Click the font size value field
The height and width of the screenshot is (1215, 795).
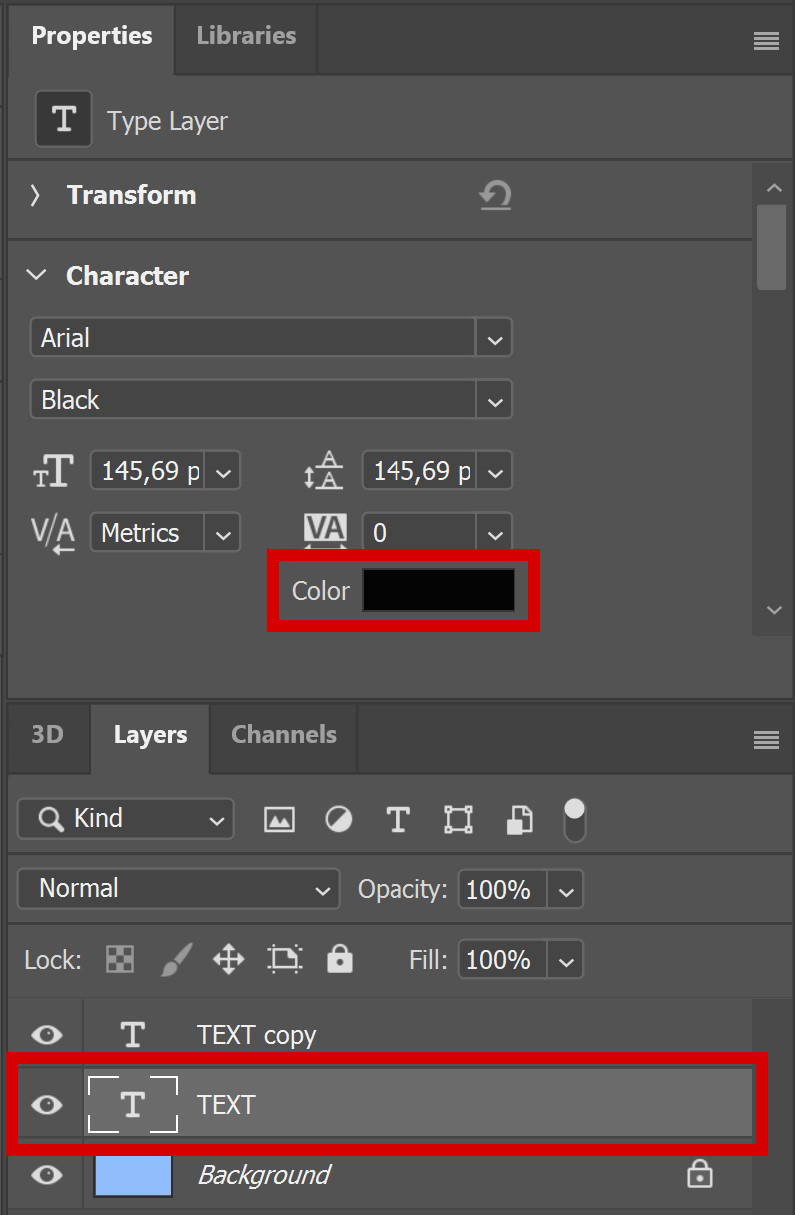pos(148,471)
